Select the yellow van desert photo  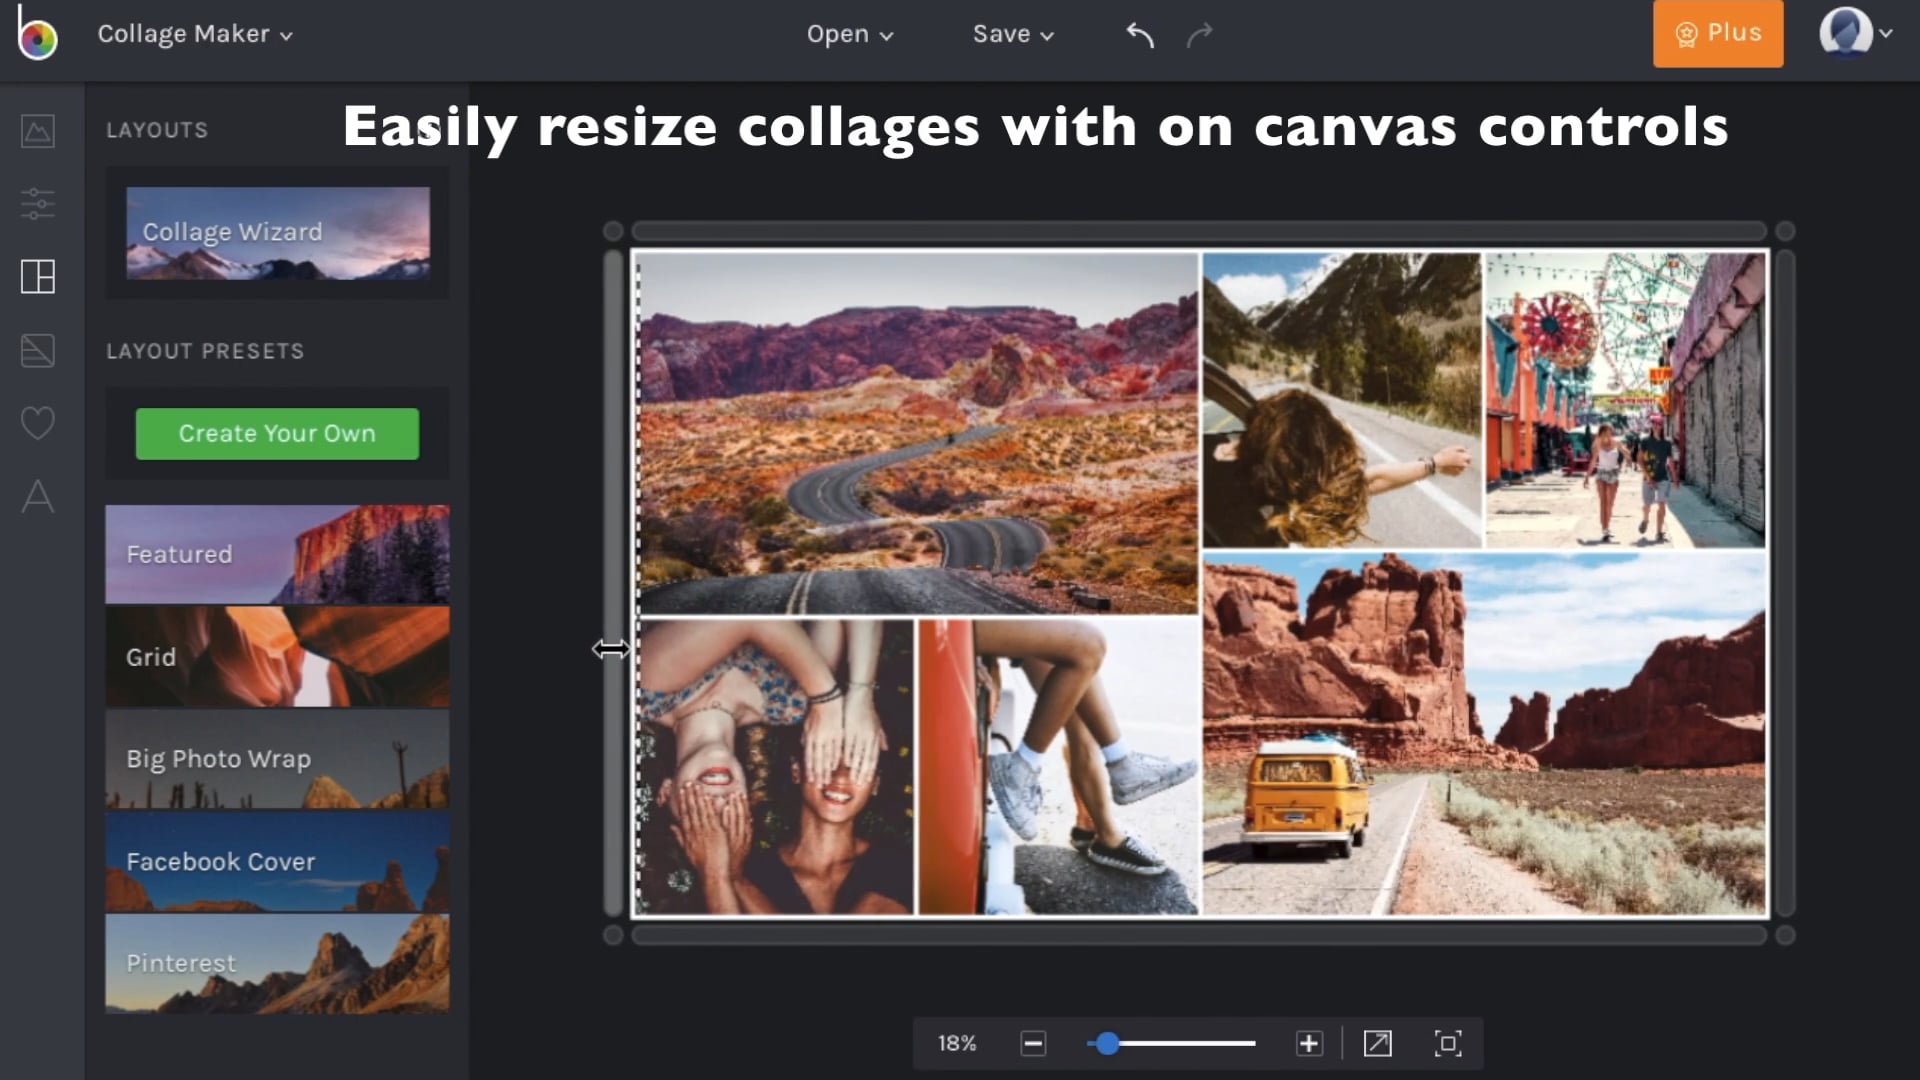[1484, 734]
